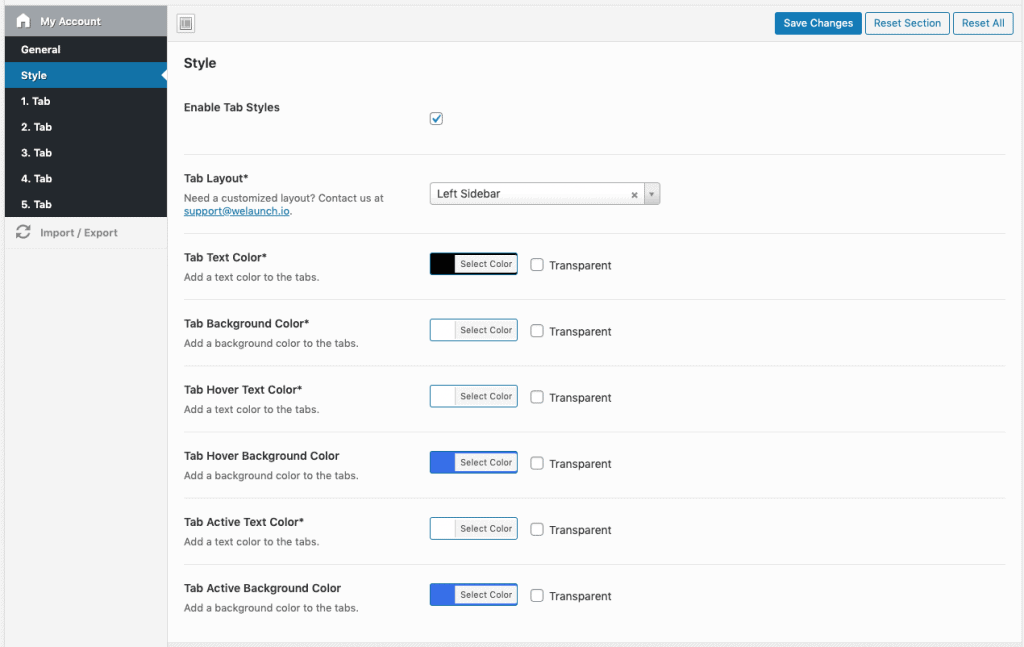Open the General settings section

pyautogui.click(x=41, y=49)
